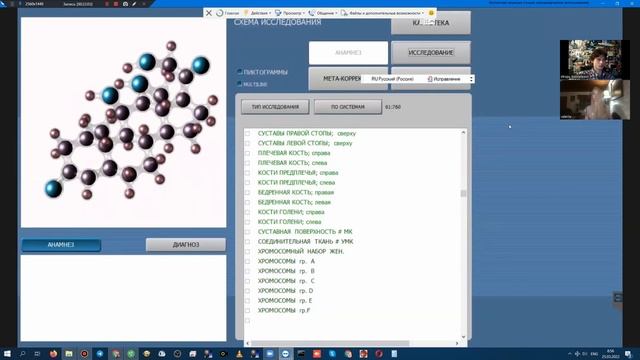
Task: Switch to the ДИАГНОЗ tab
Action: pyautogui.click(x=186, y=245)
